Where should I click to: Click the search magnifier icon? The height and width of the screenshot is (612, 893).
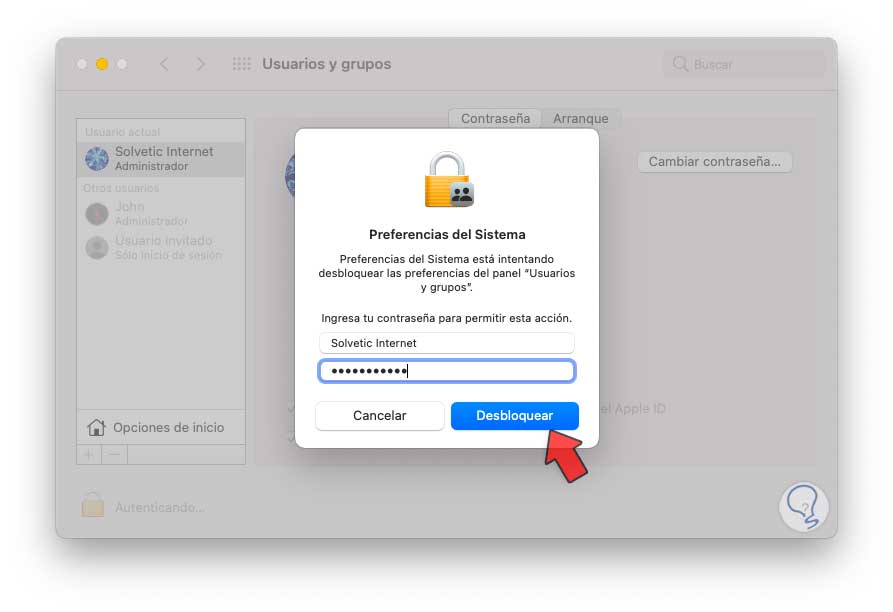point(680,64)
